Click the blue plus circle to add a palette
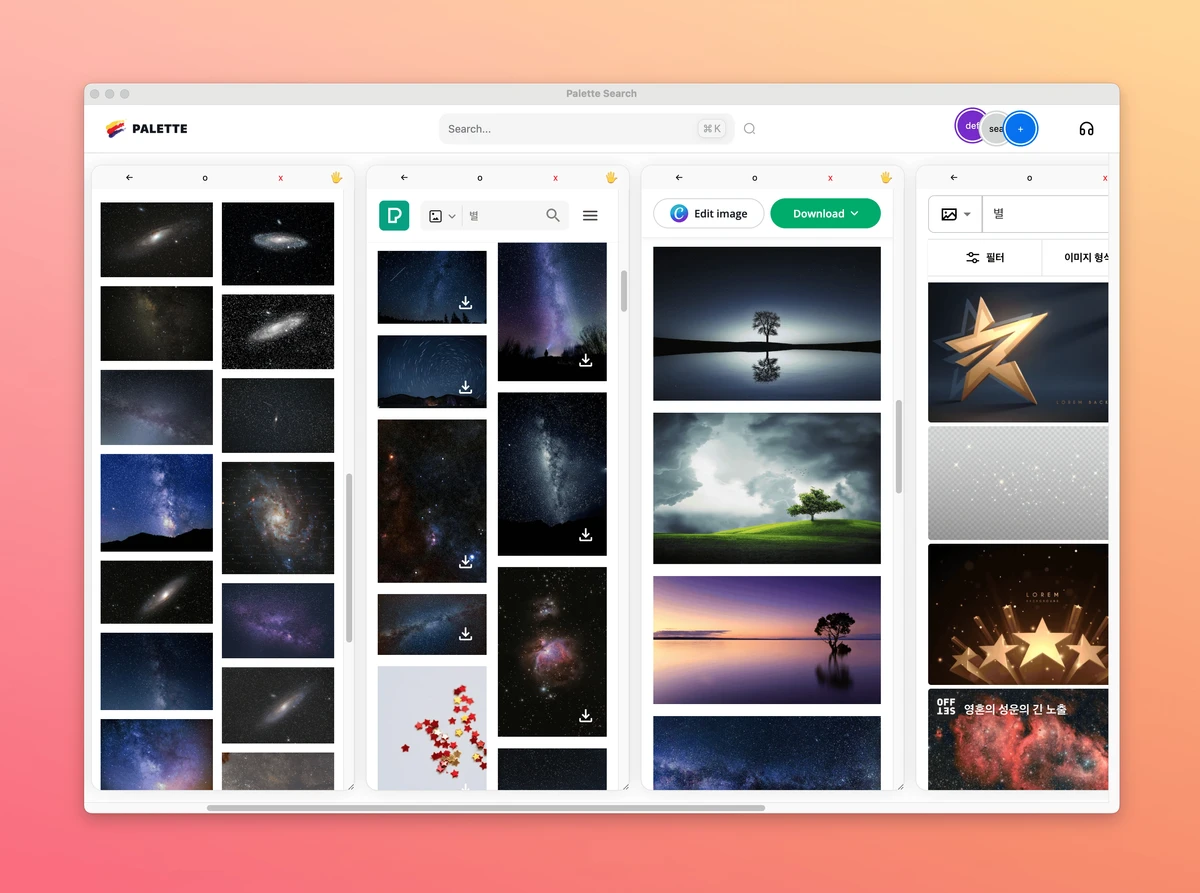This screenshot has height=893, width=1200. click(x=1020, y=129)
